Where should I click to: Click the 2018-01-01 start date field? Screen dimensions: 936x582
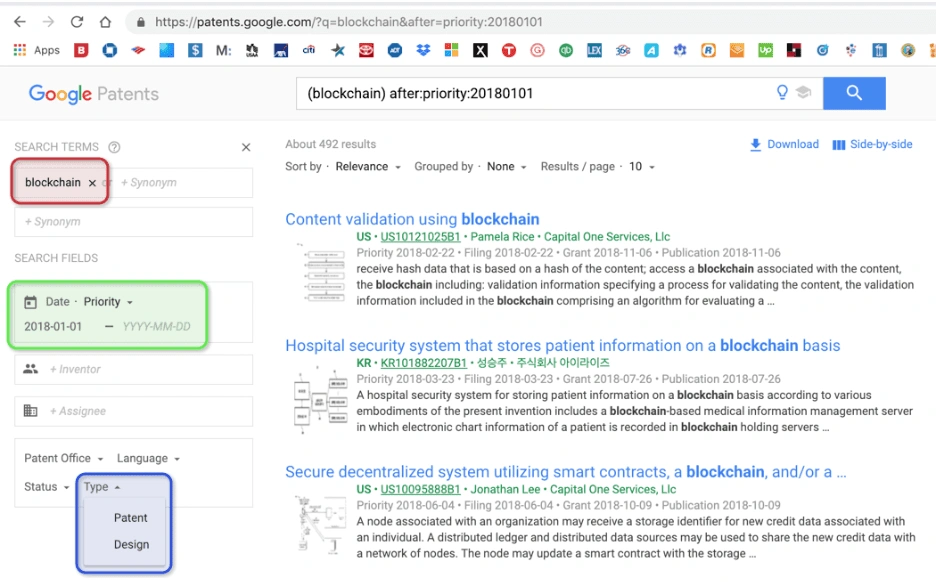pos(53,327)
